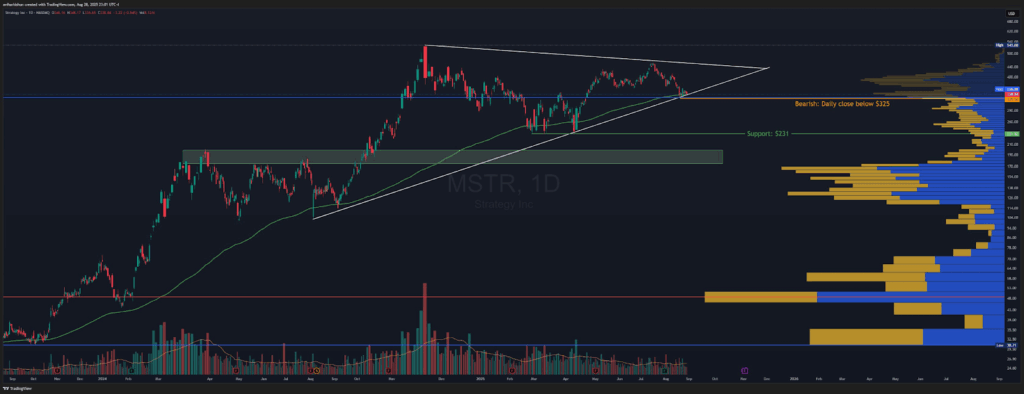Click the blue MSTR last price label
The height and width of the screenshot is (394, 1024).
click(1008, 89)
